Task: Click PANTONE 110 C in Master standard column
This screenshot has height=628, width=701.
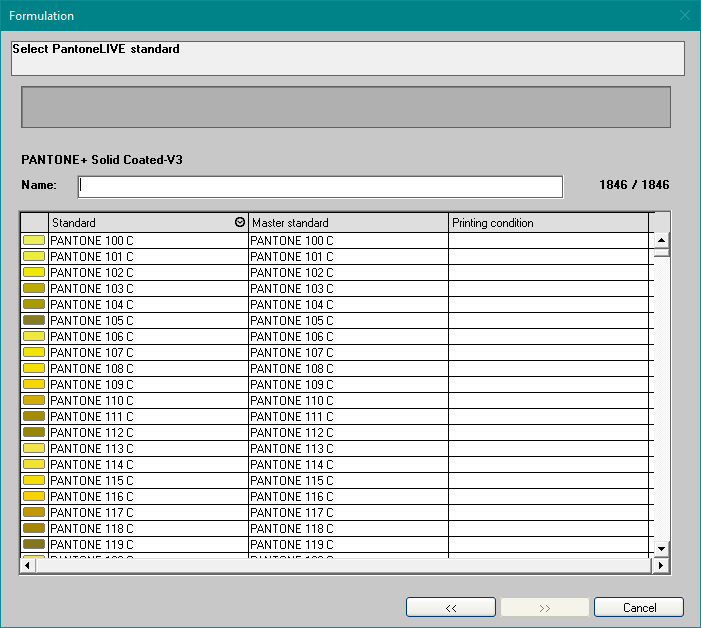Action: click(348, 400)
